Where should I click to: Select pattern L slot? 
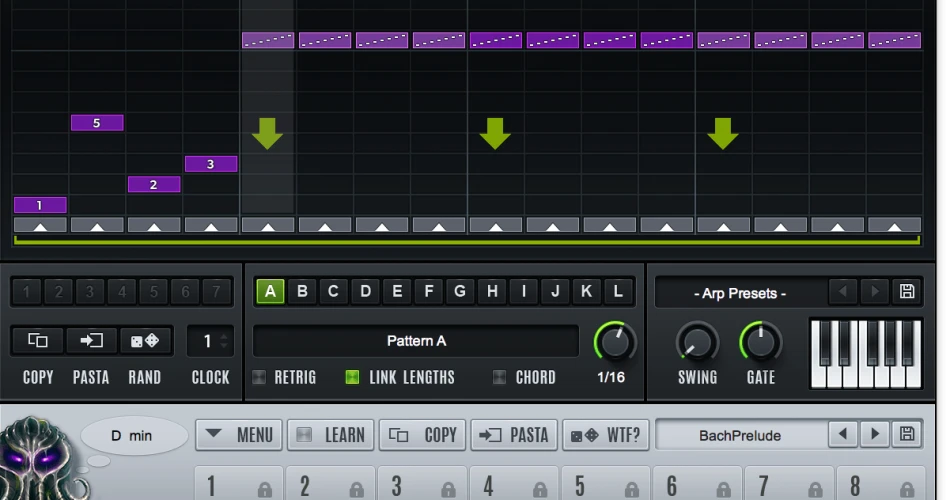pyautogui.click(x=618, y=292)
